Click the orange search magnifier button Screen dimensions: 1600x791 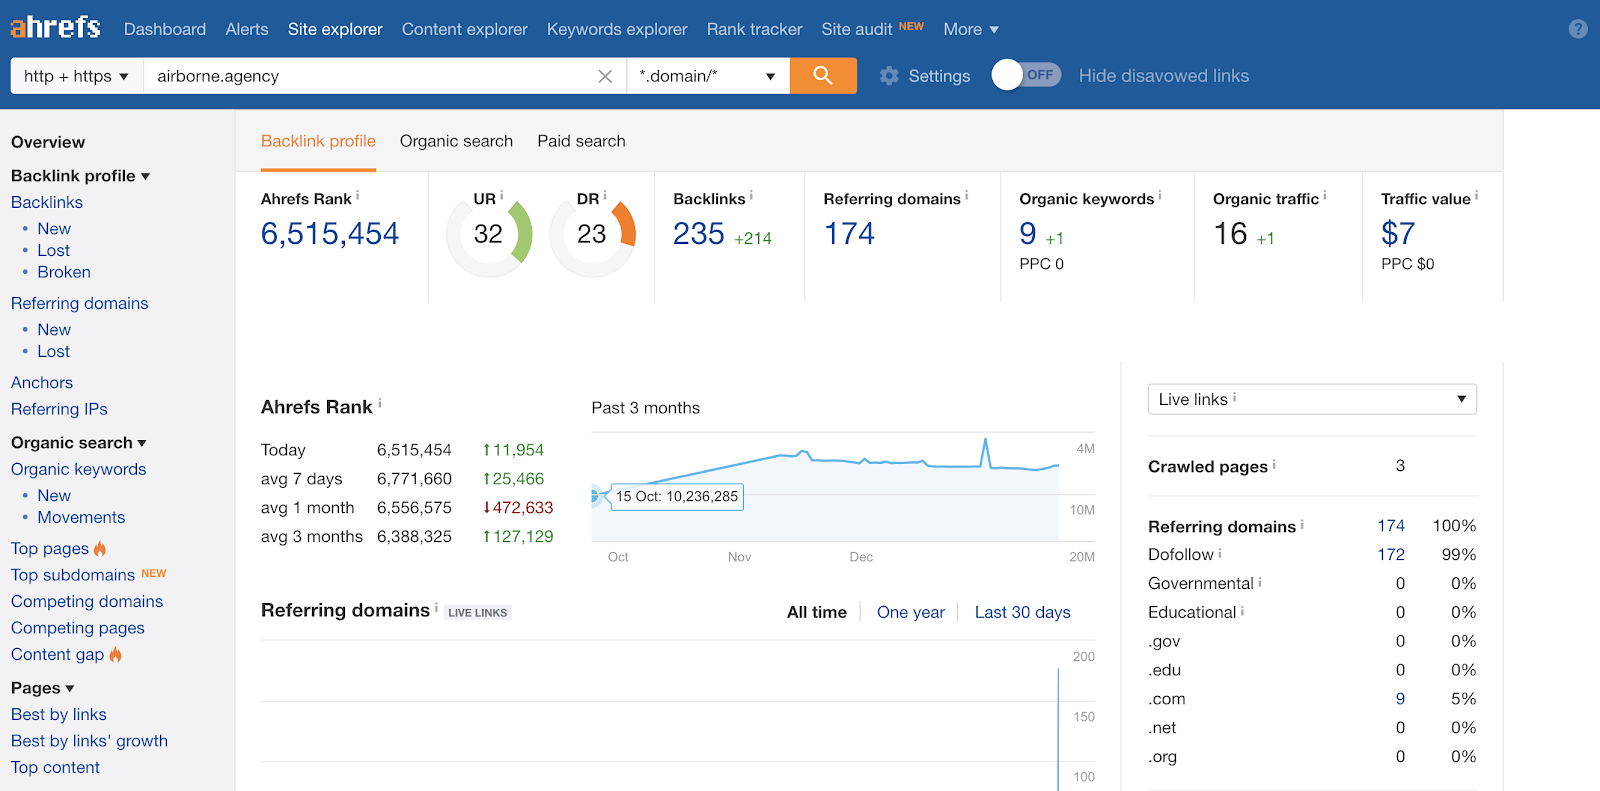pos(823,75)
